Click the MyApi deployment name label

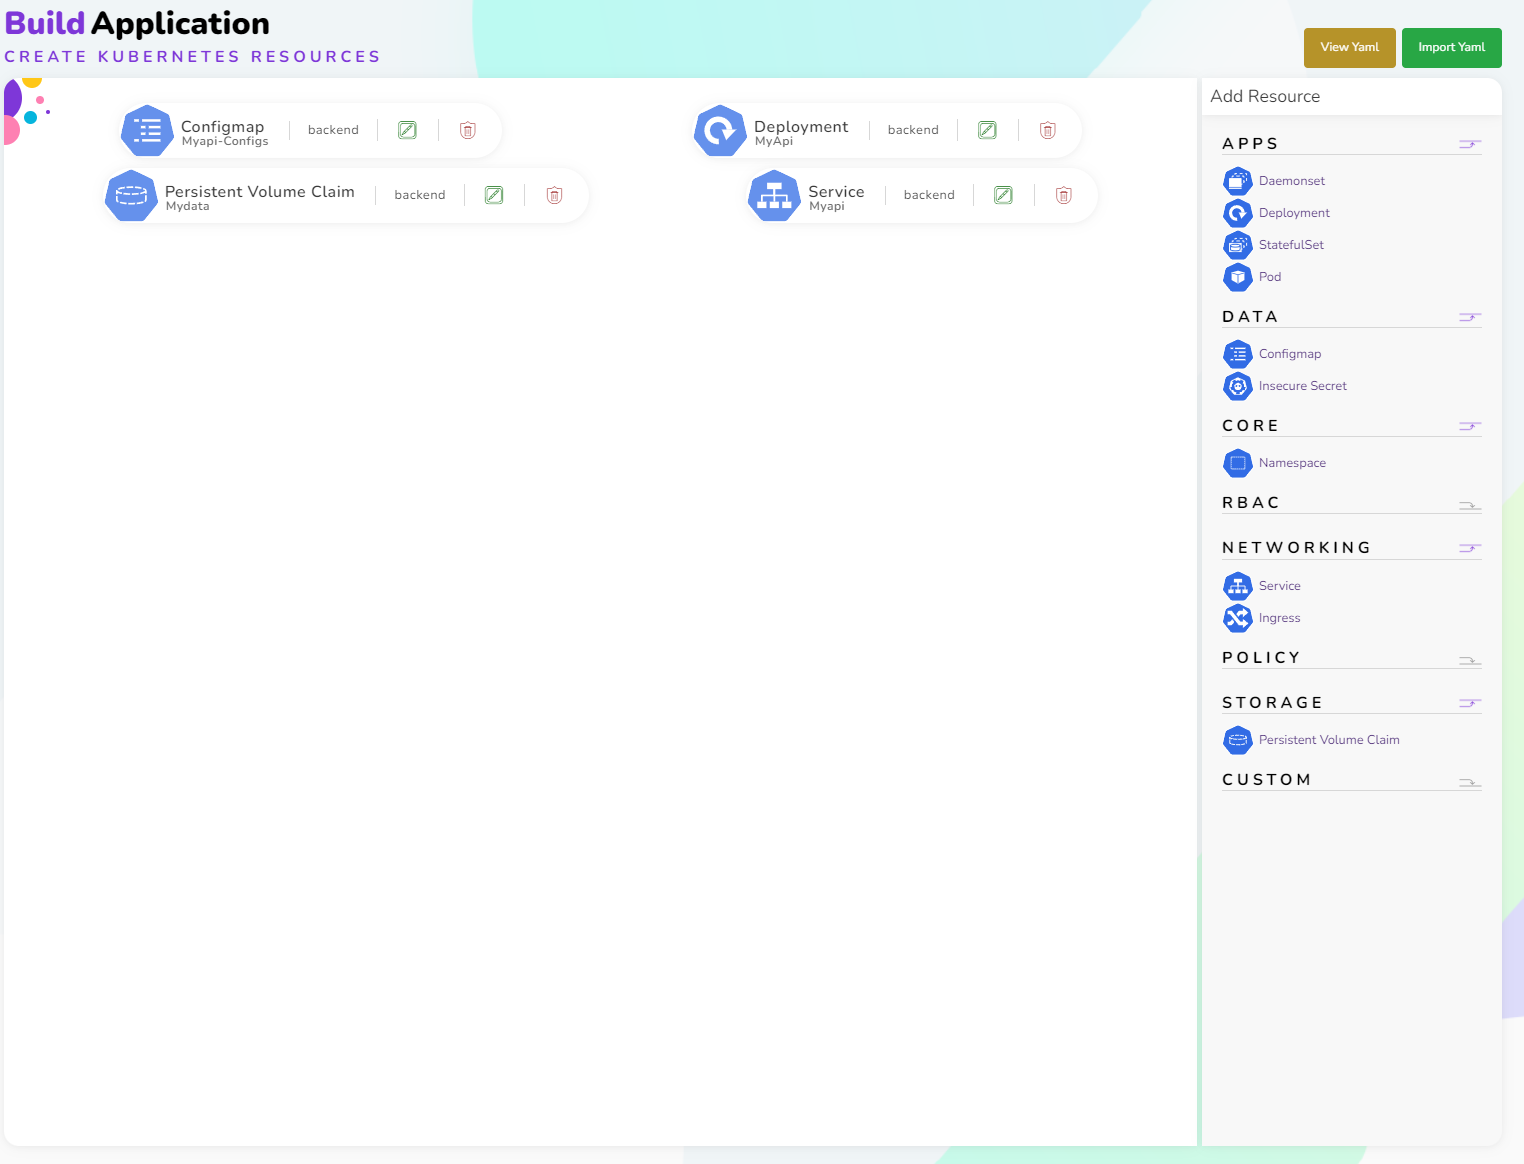click(x=774, y=142)
